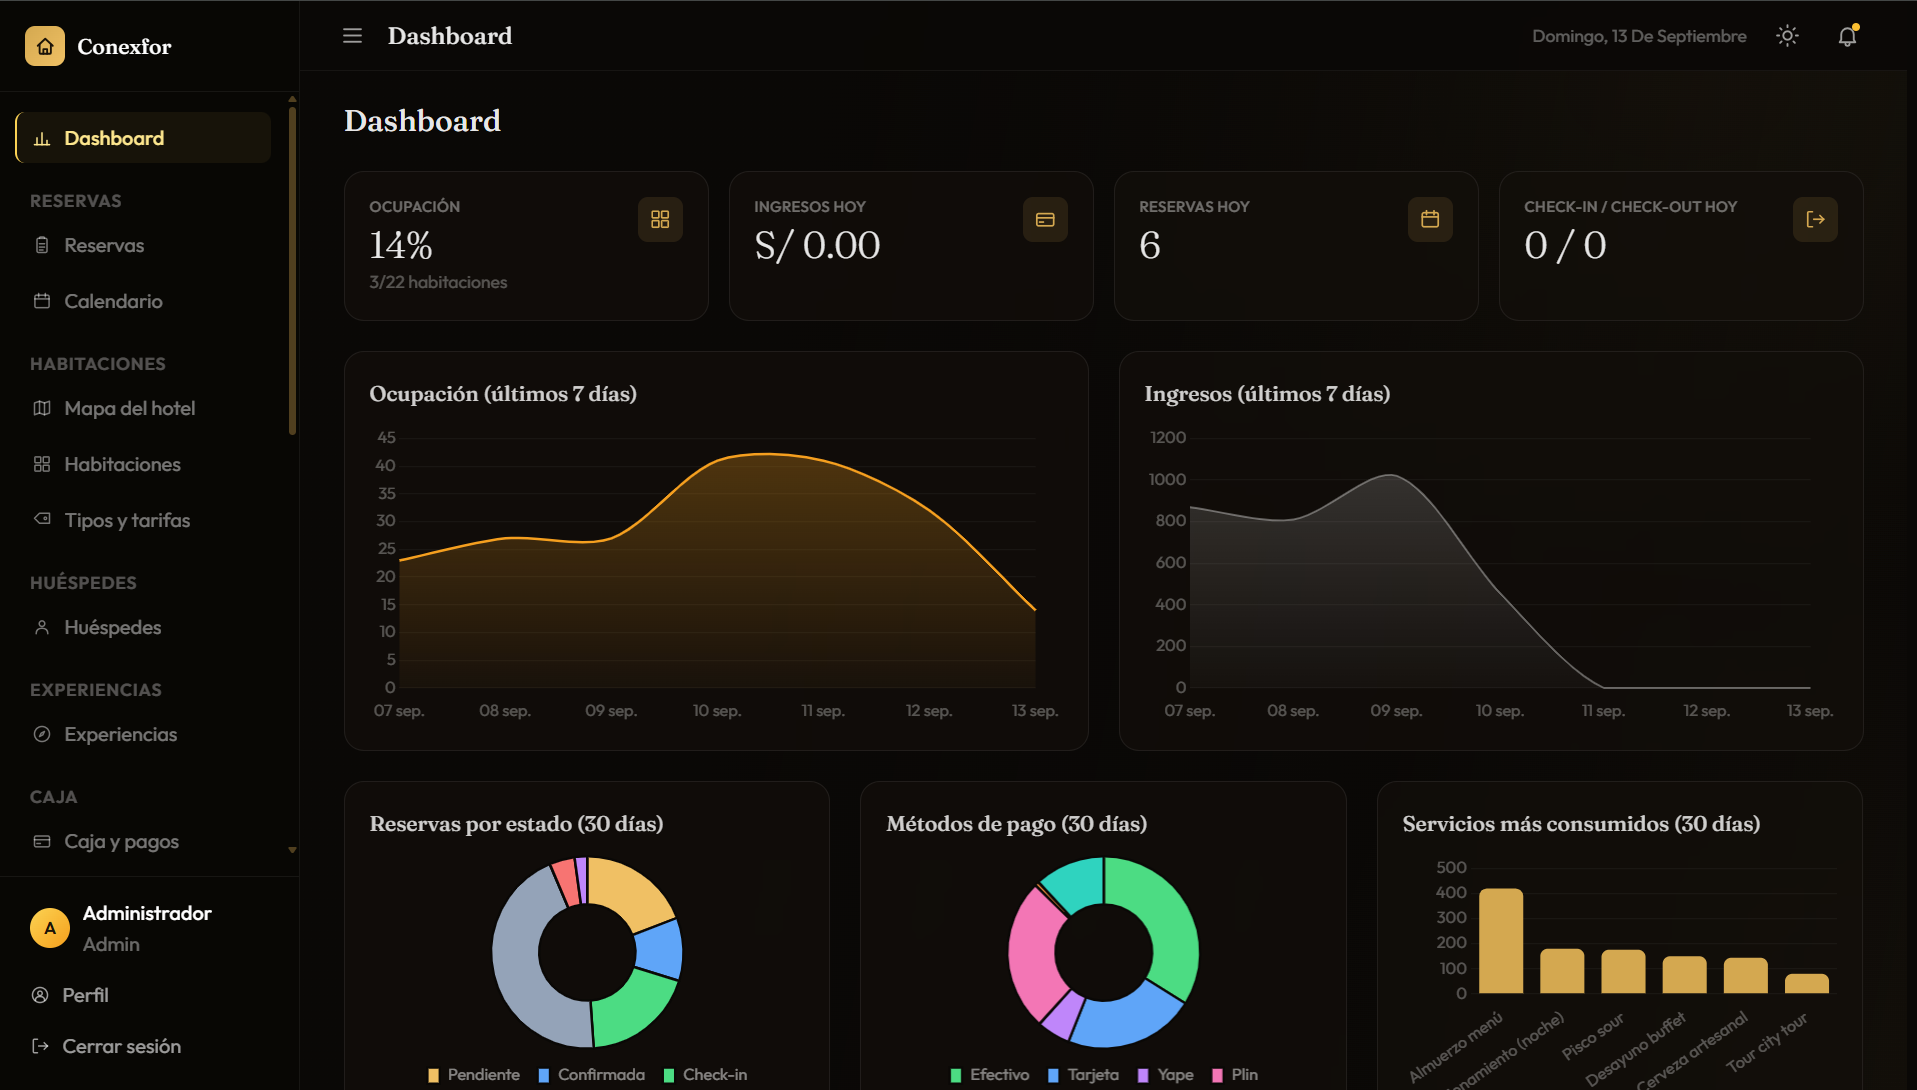
Task: Click the Mapa del hotel map icon
Action: point(42,408)
